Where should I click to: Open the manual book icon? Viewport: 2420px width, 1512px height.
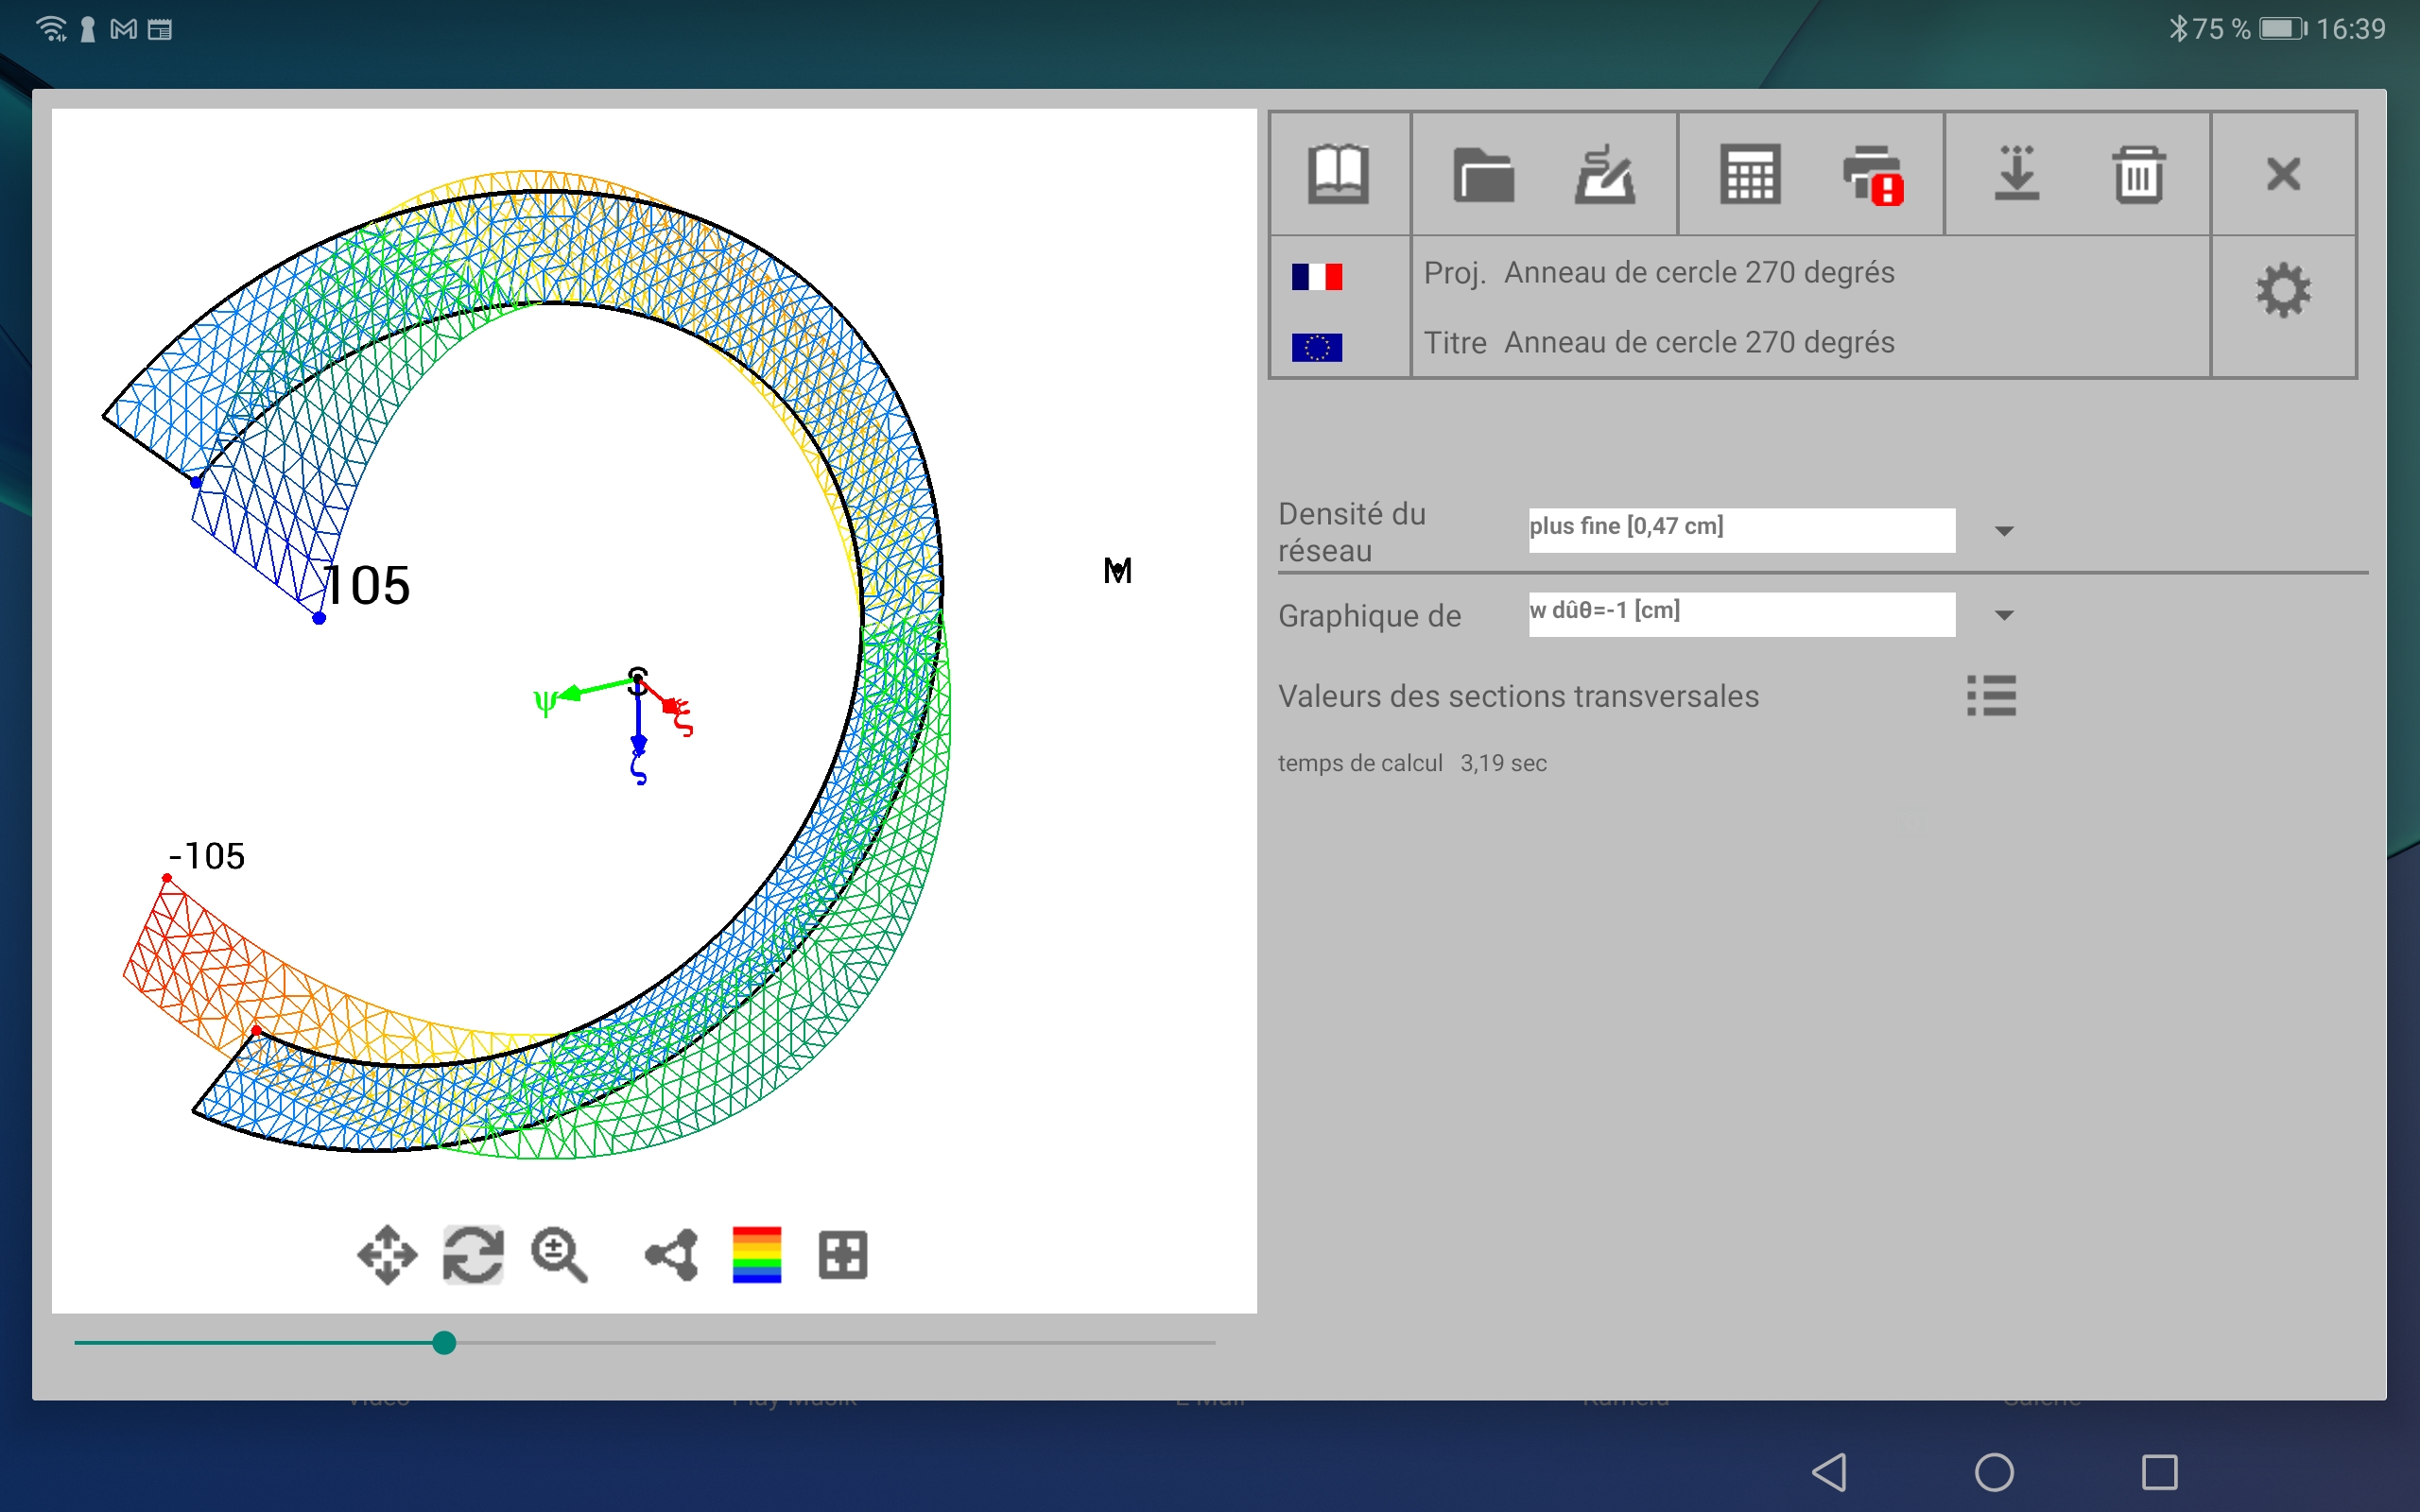[x=1338, y=174]
